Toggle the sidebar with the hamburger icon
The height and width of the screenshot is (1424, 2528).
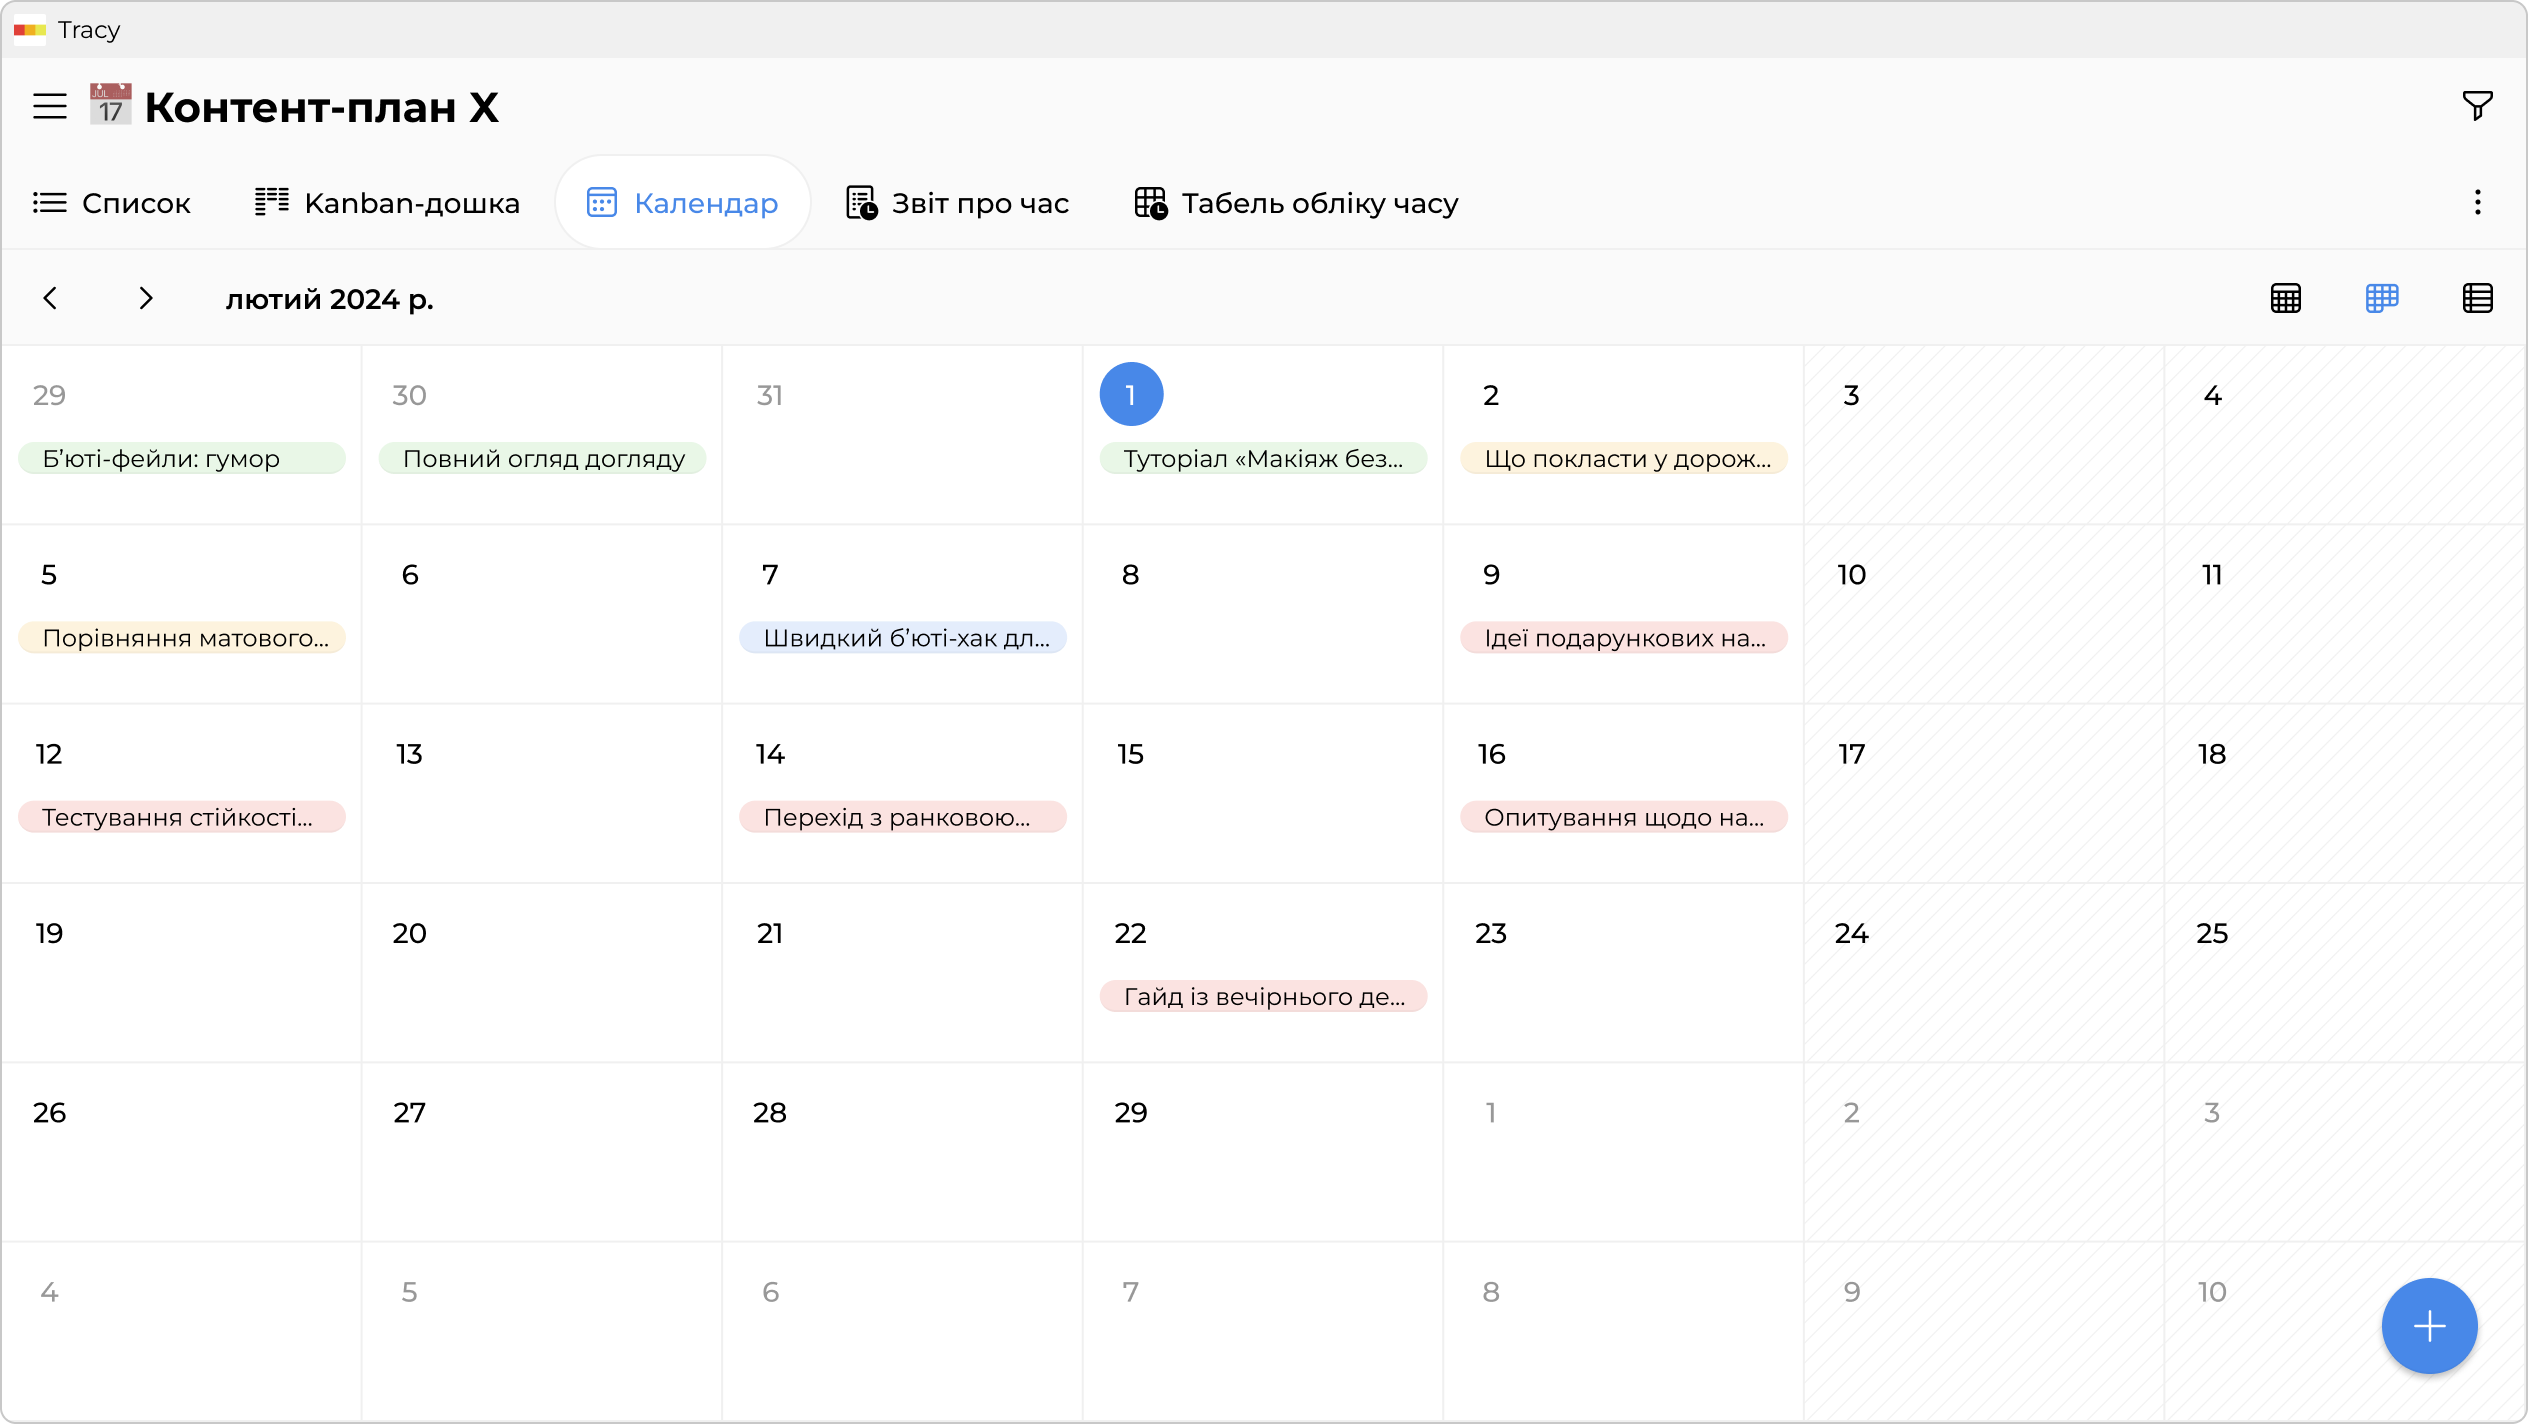point(49,106)
